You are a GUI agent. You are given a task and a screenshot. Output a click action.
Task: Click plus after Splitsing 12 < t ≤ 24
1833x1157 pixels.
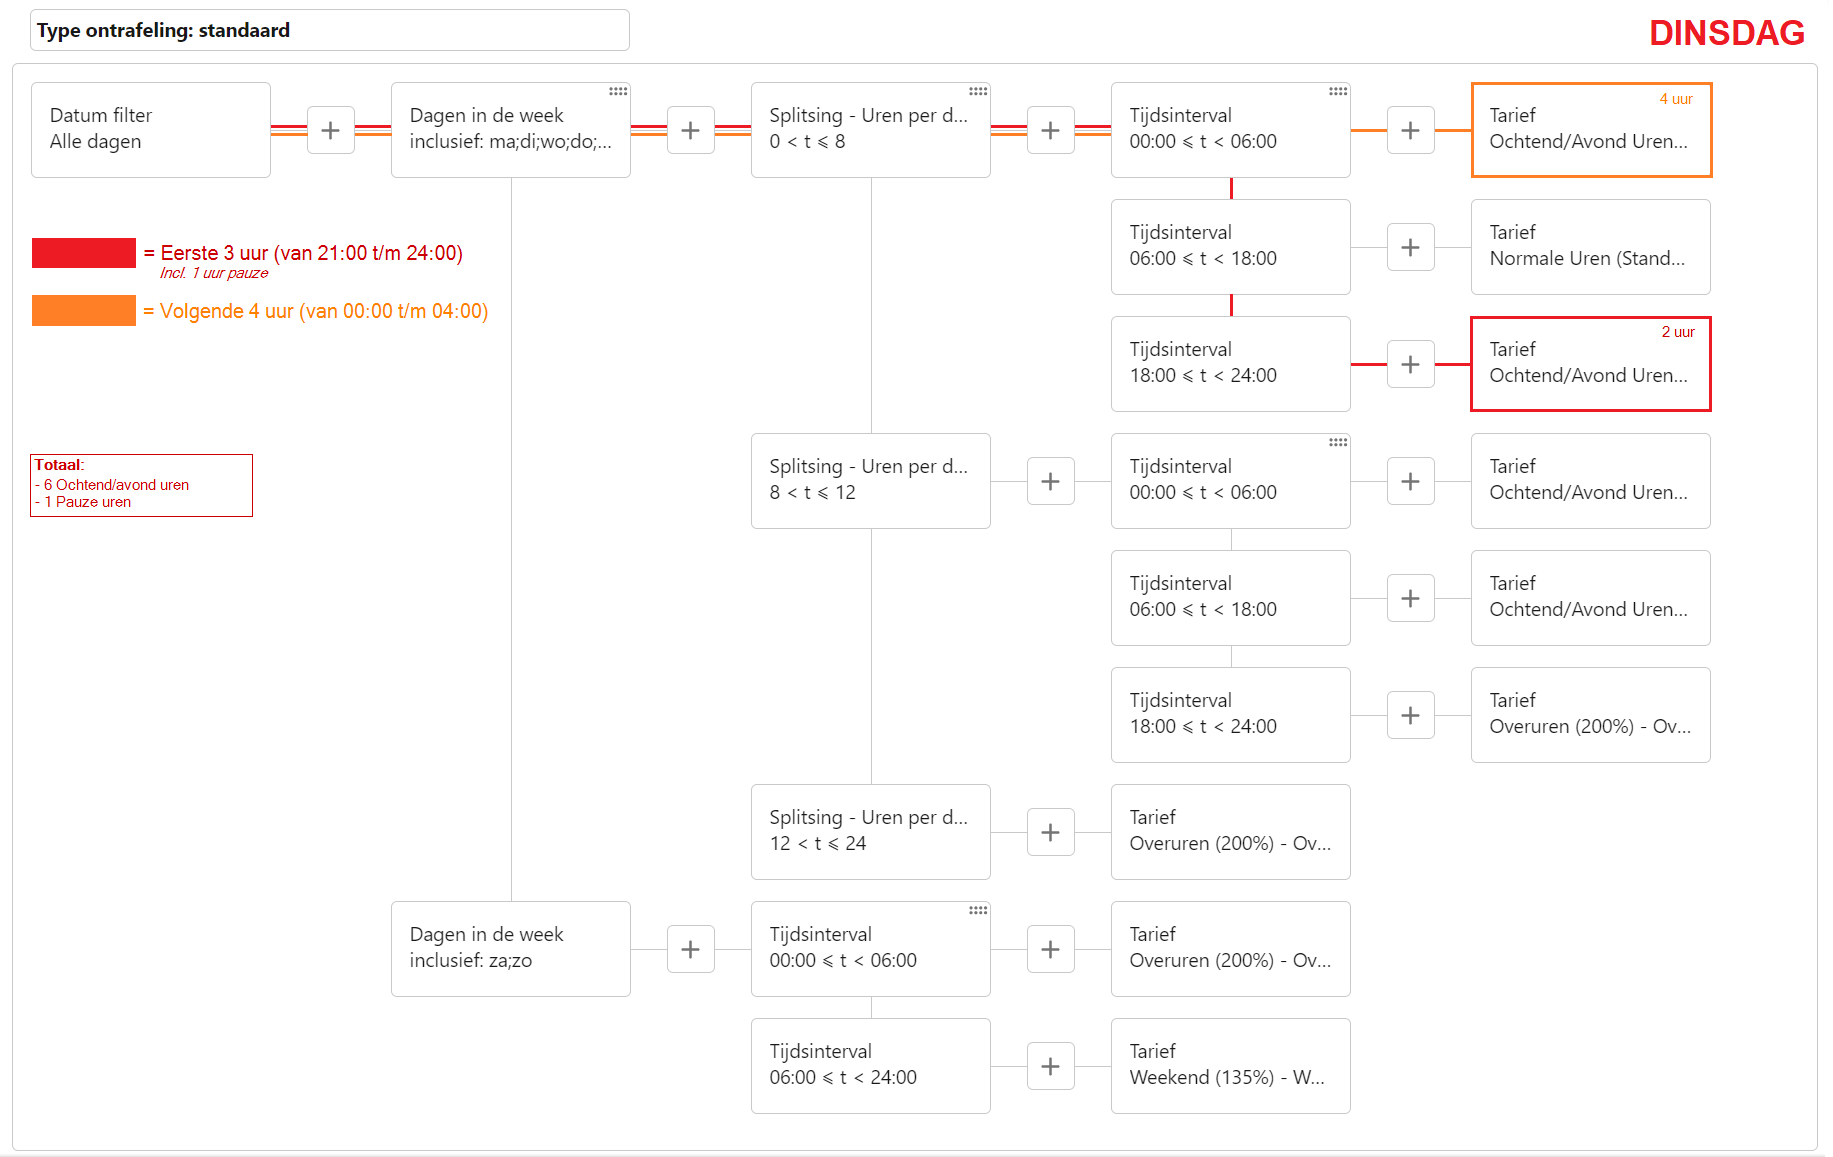[x=1050, y=832]
